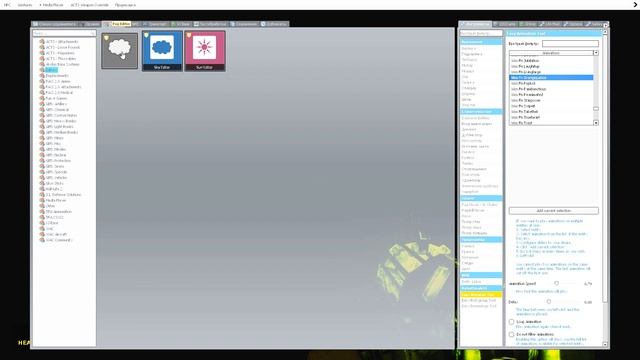Image resolution: width=640 pixels, height=360 pixels.
Task: Select Easy Animation Tool in tool list
Action: (x=481, y=294)
